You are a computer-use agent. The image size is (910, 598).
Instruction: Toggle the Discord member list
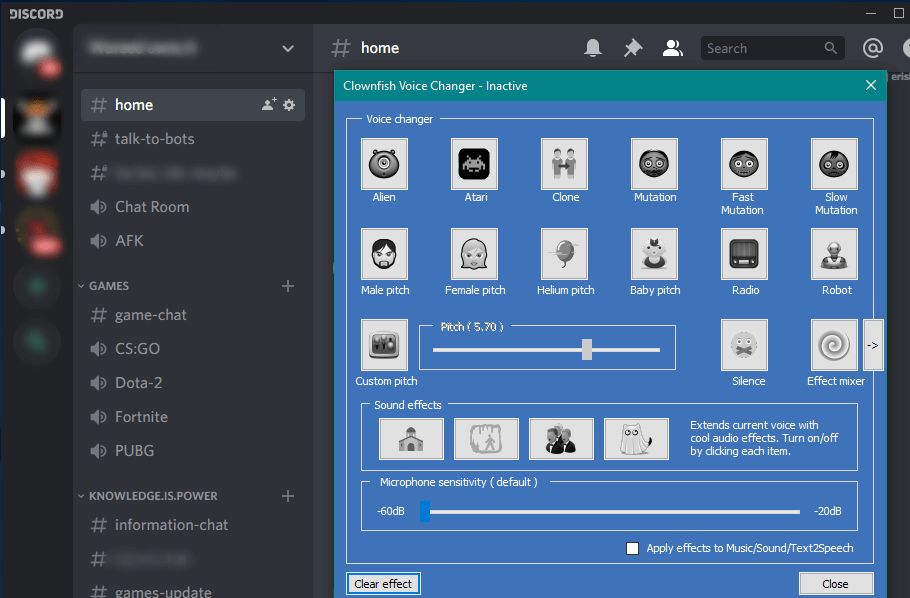(x=673, y=48)
